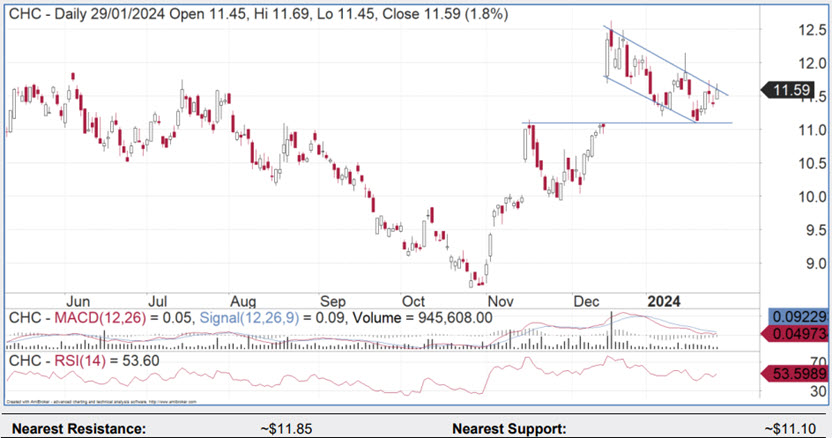Screen dimensions: 832x438
Task: Click the '~$11.85' resistance value
Action: [287, 429]
